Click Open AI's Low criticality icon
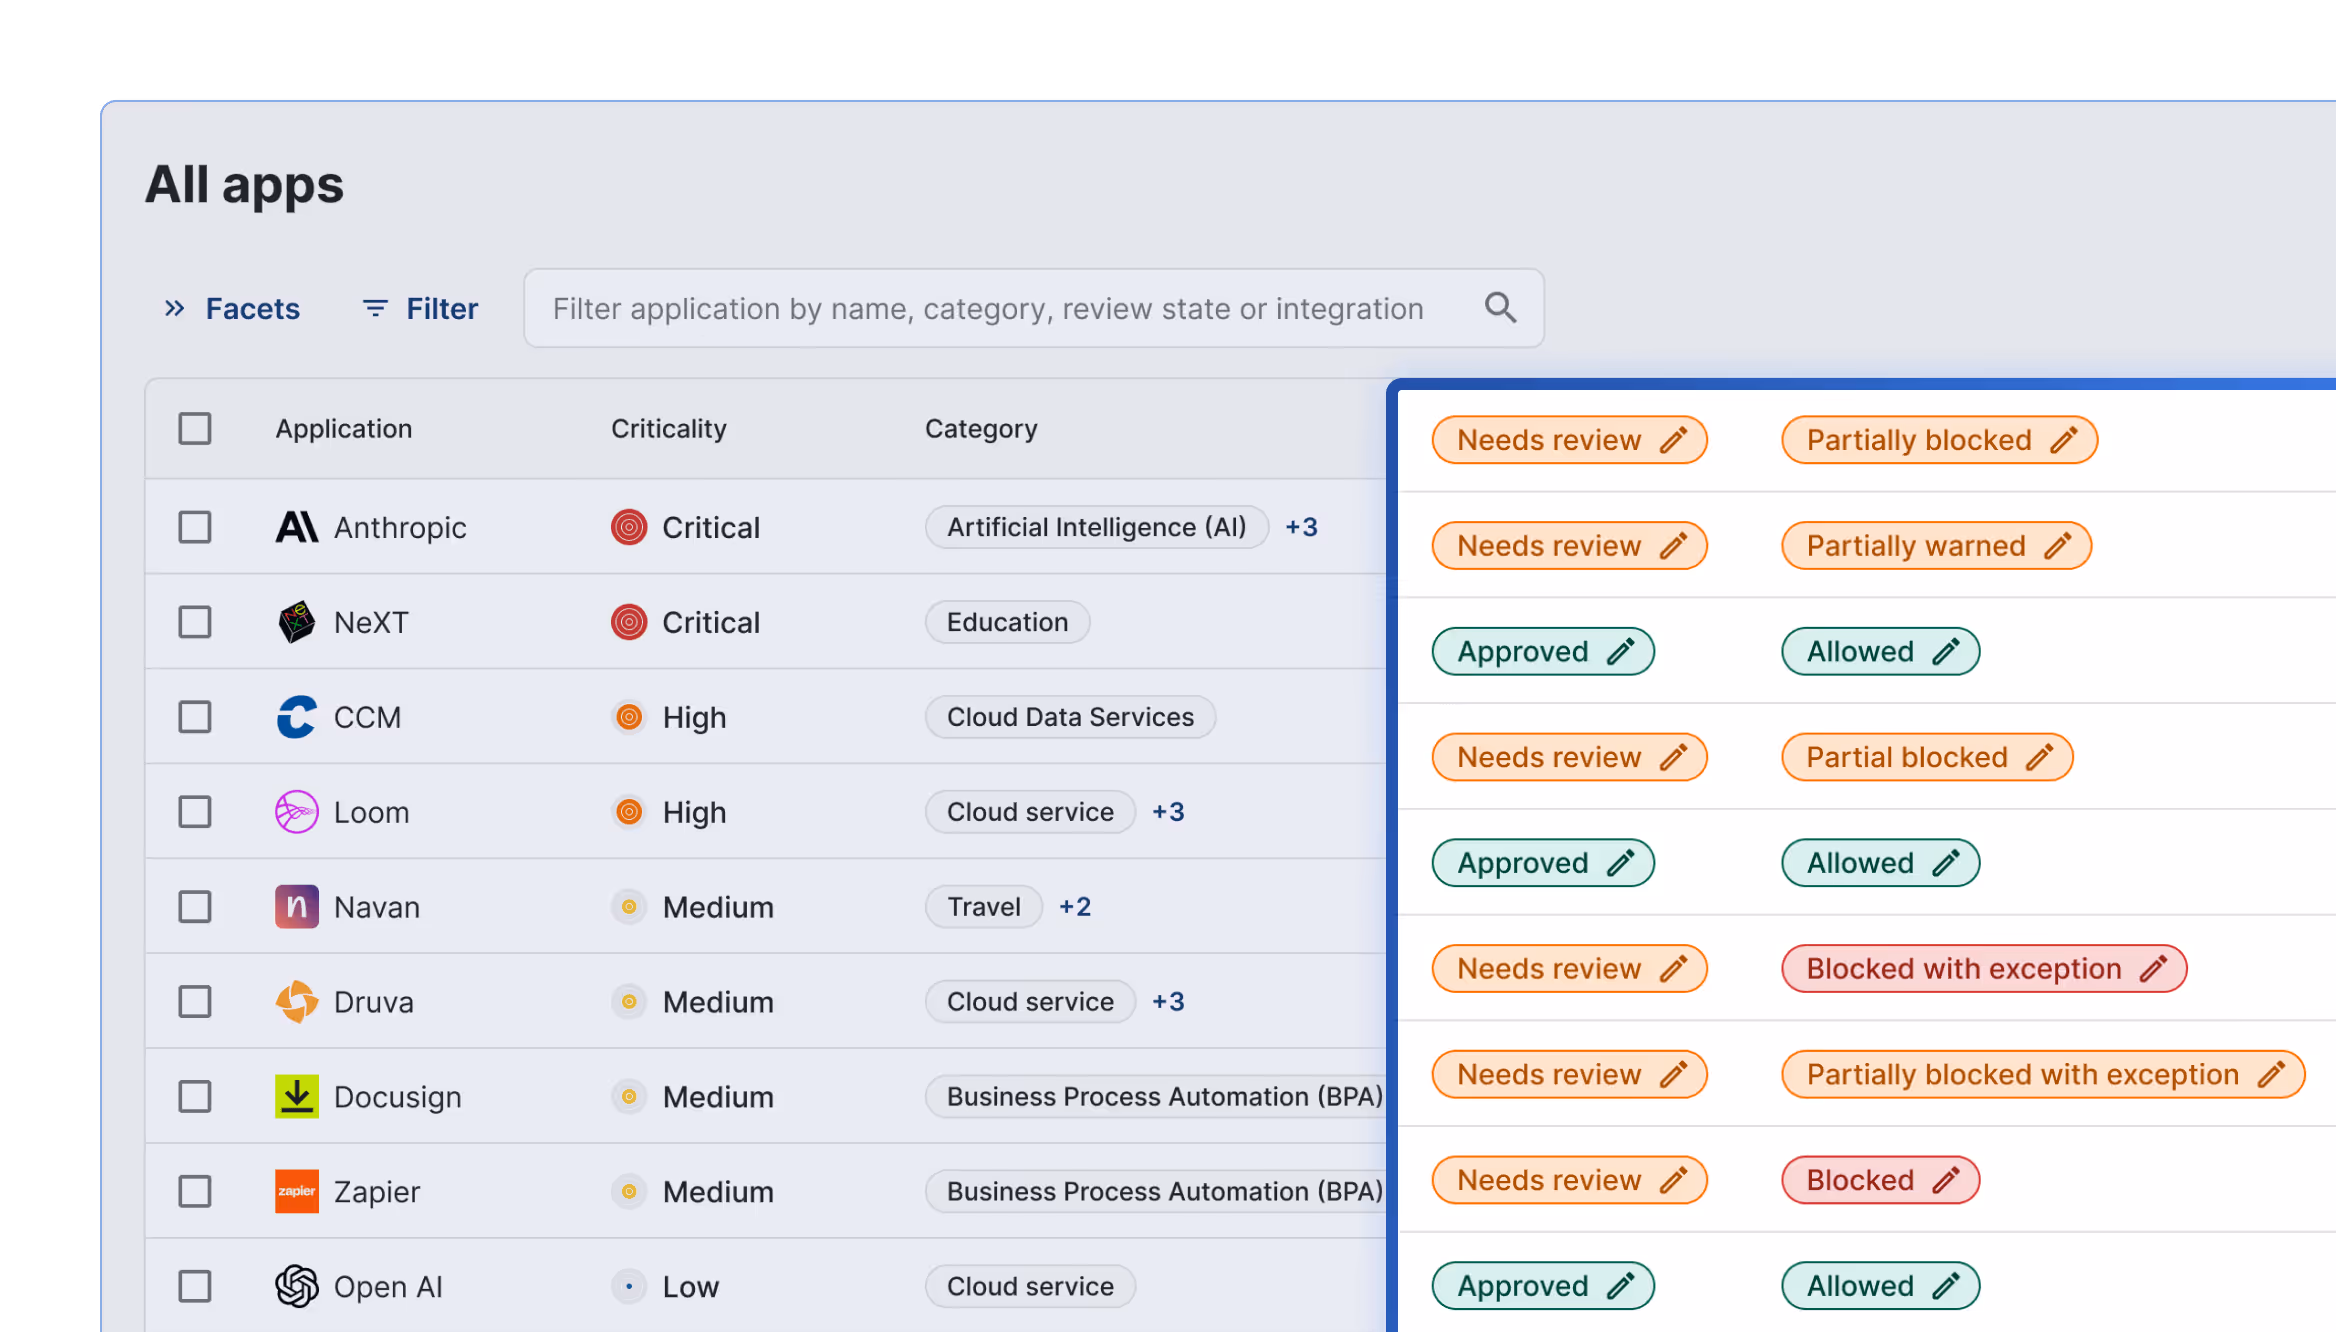The width and height of the screenshot is (2336, 1332). [x=629, y=1287]
